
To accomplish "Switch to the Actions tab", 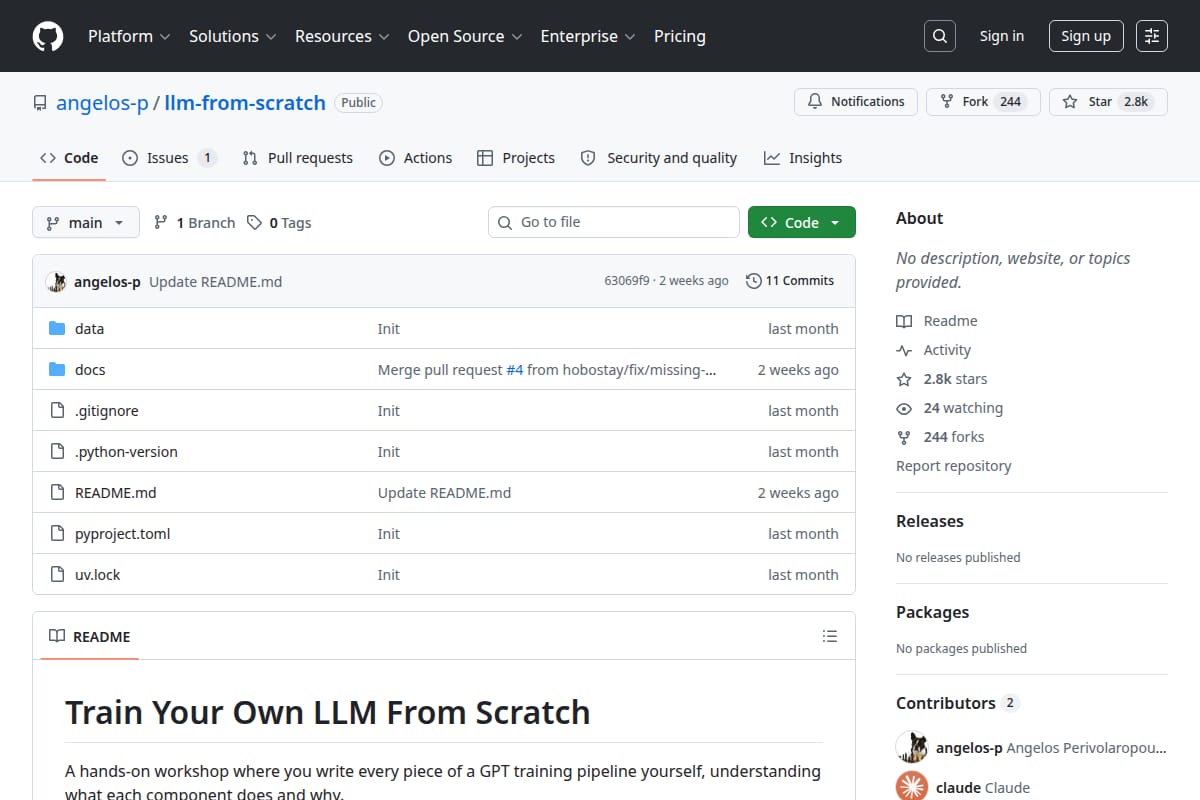I will [x=415, y=158].
